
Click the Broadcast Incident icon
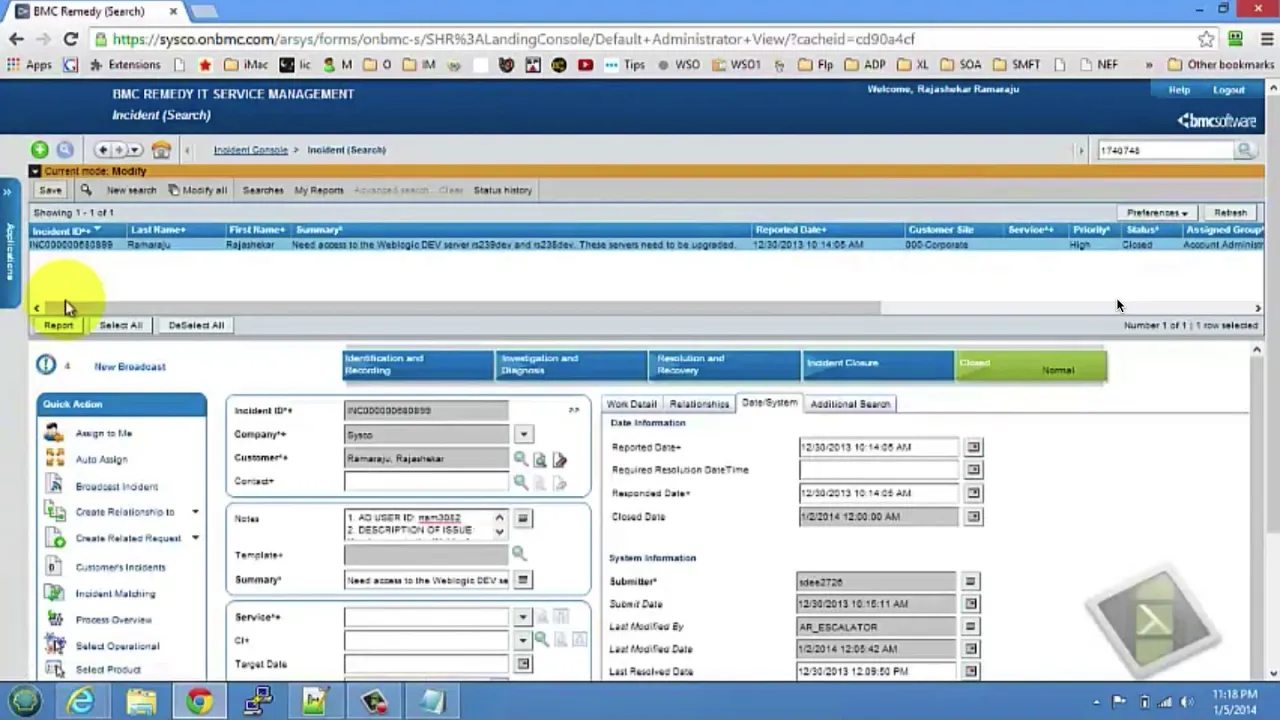pos(55,486)
